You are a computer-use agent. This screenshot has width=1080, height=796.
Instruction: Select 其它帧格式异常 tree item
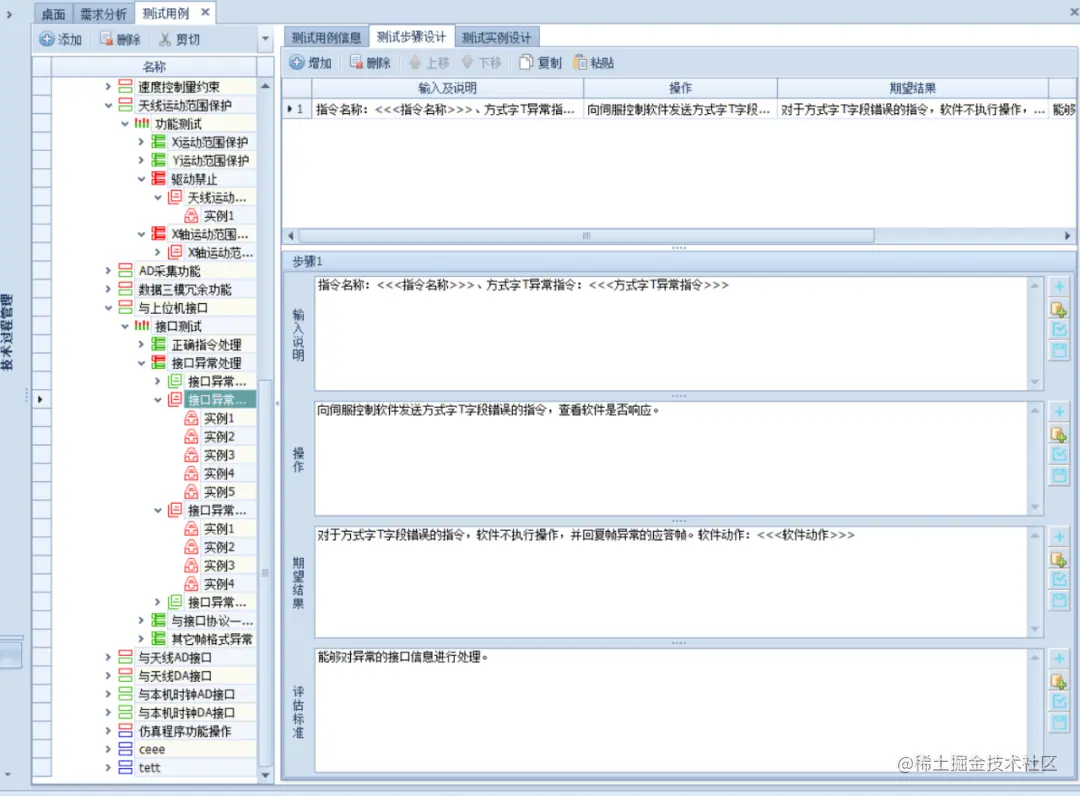pyautogui.click(x=212, y=639)
